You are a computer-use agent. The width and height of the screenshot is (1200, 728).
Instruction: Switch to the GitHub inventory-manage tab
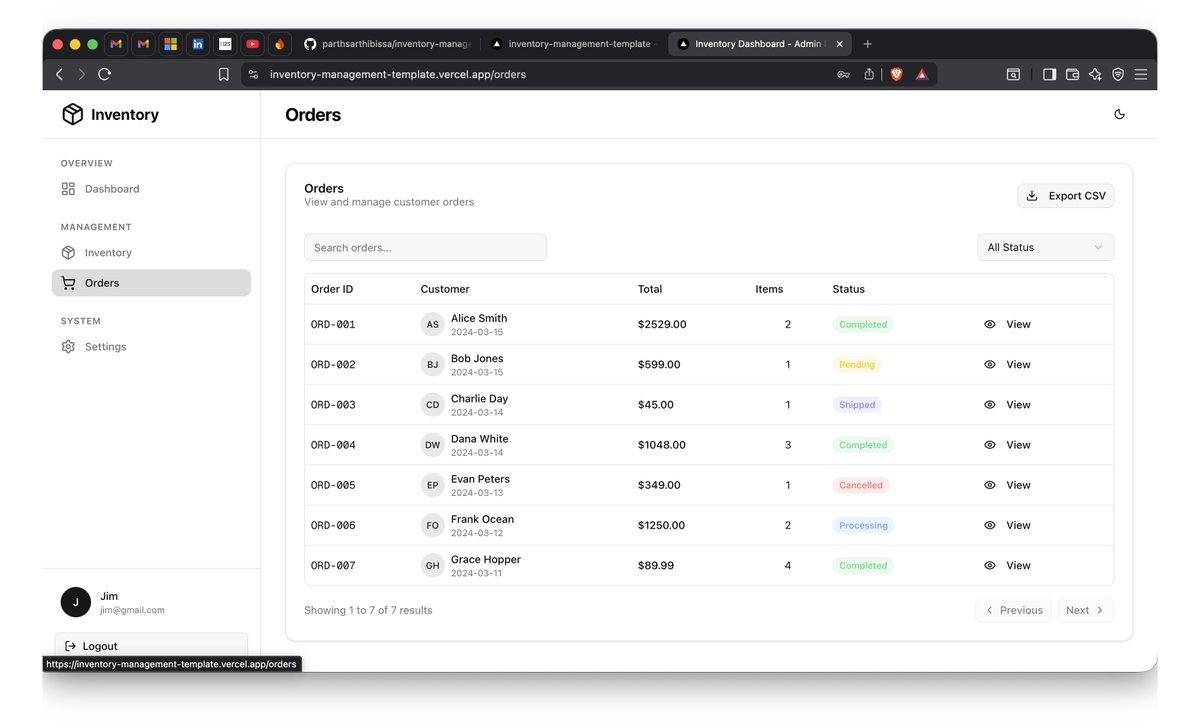click(387, 44)
